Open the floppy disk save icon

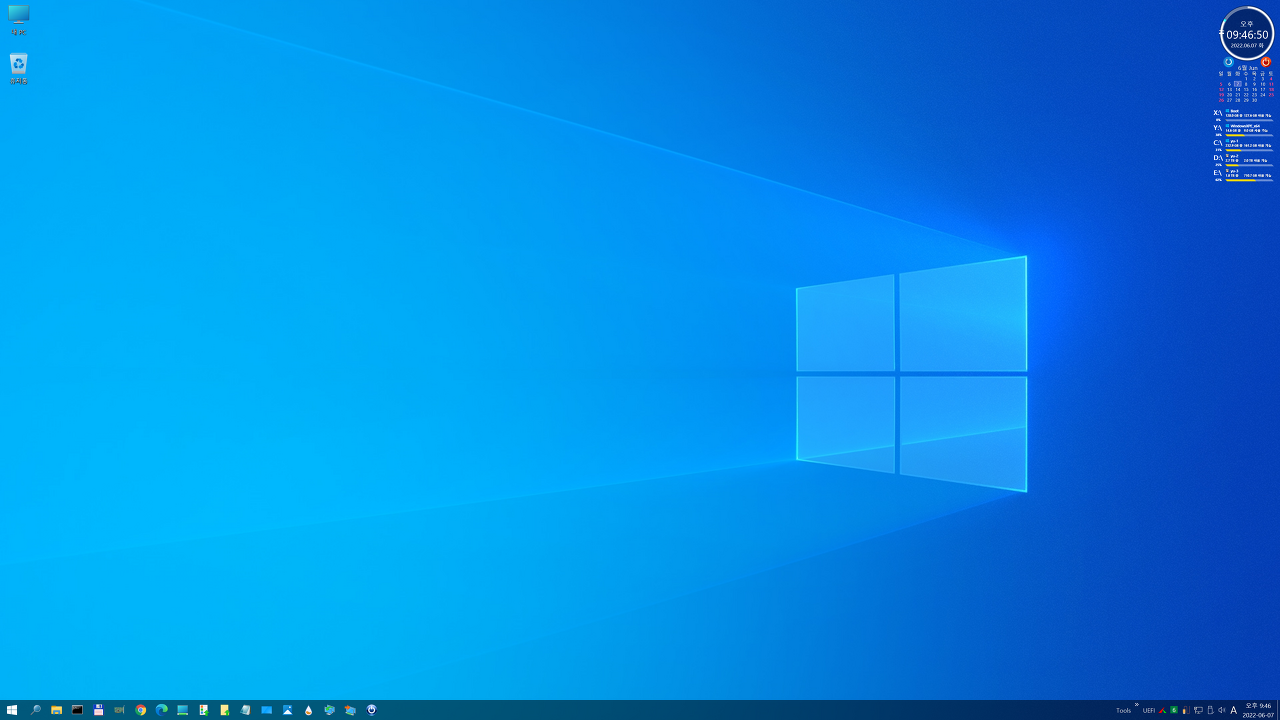tap(98, 710)
